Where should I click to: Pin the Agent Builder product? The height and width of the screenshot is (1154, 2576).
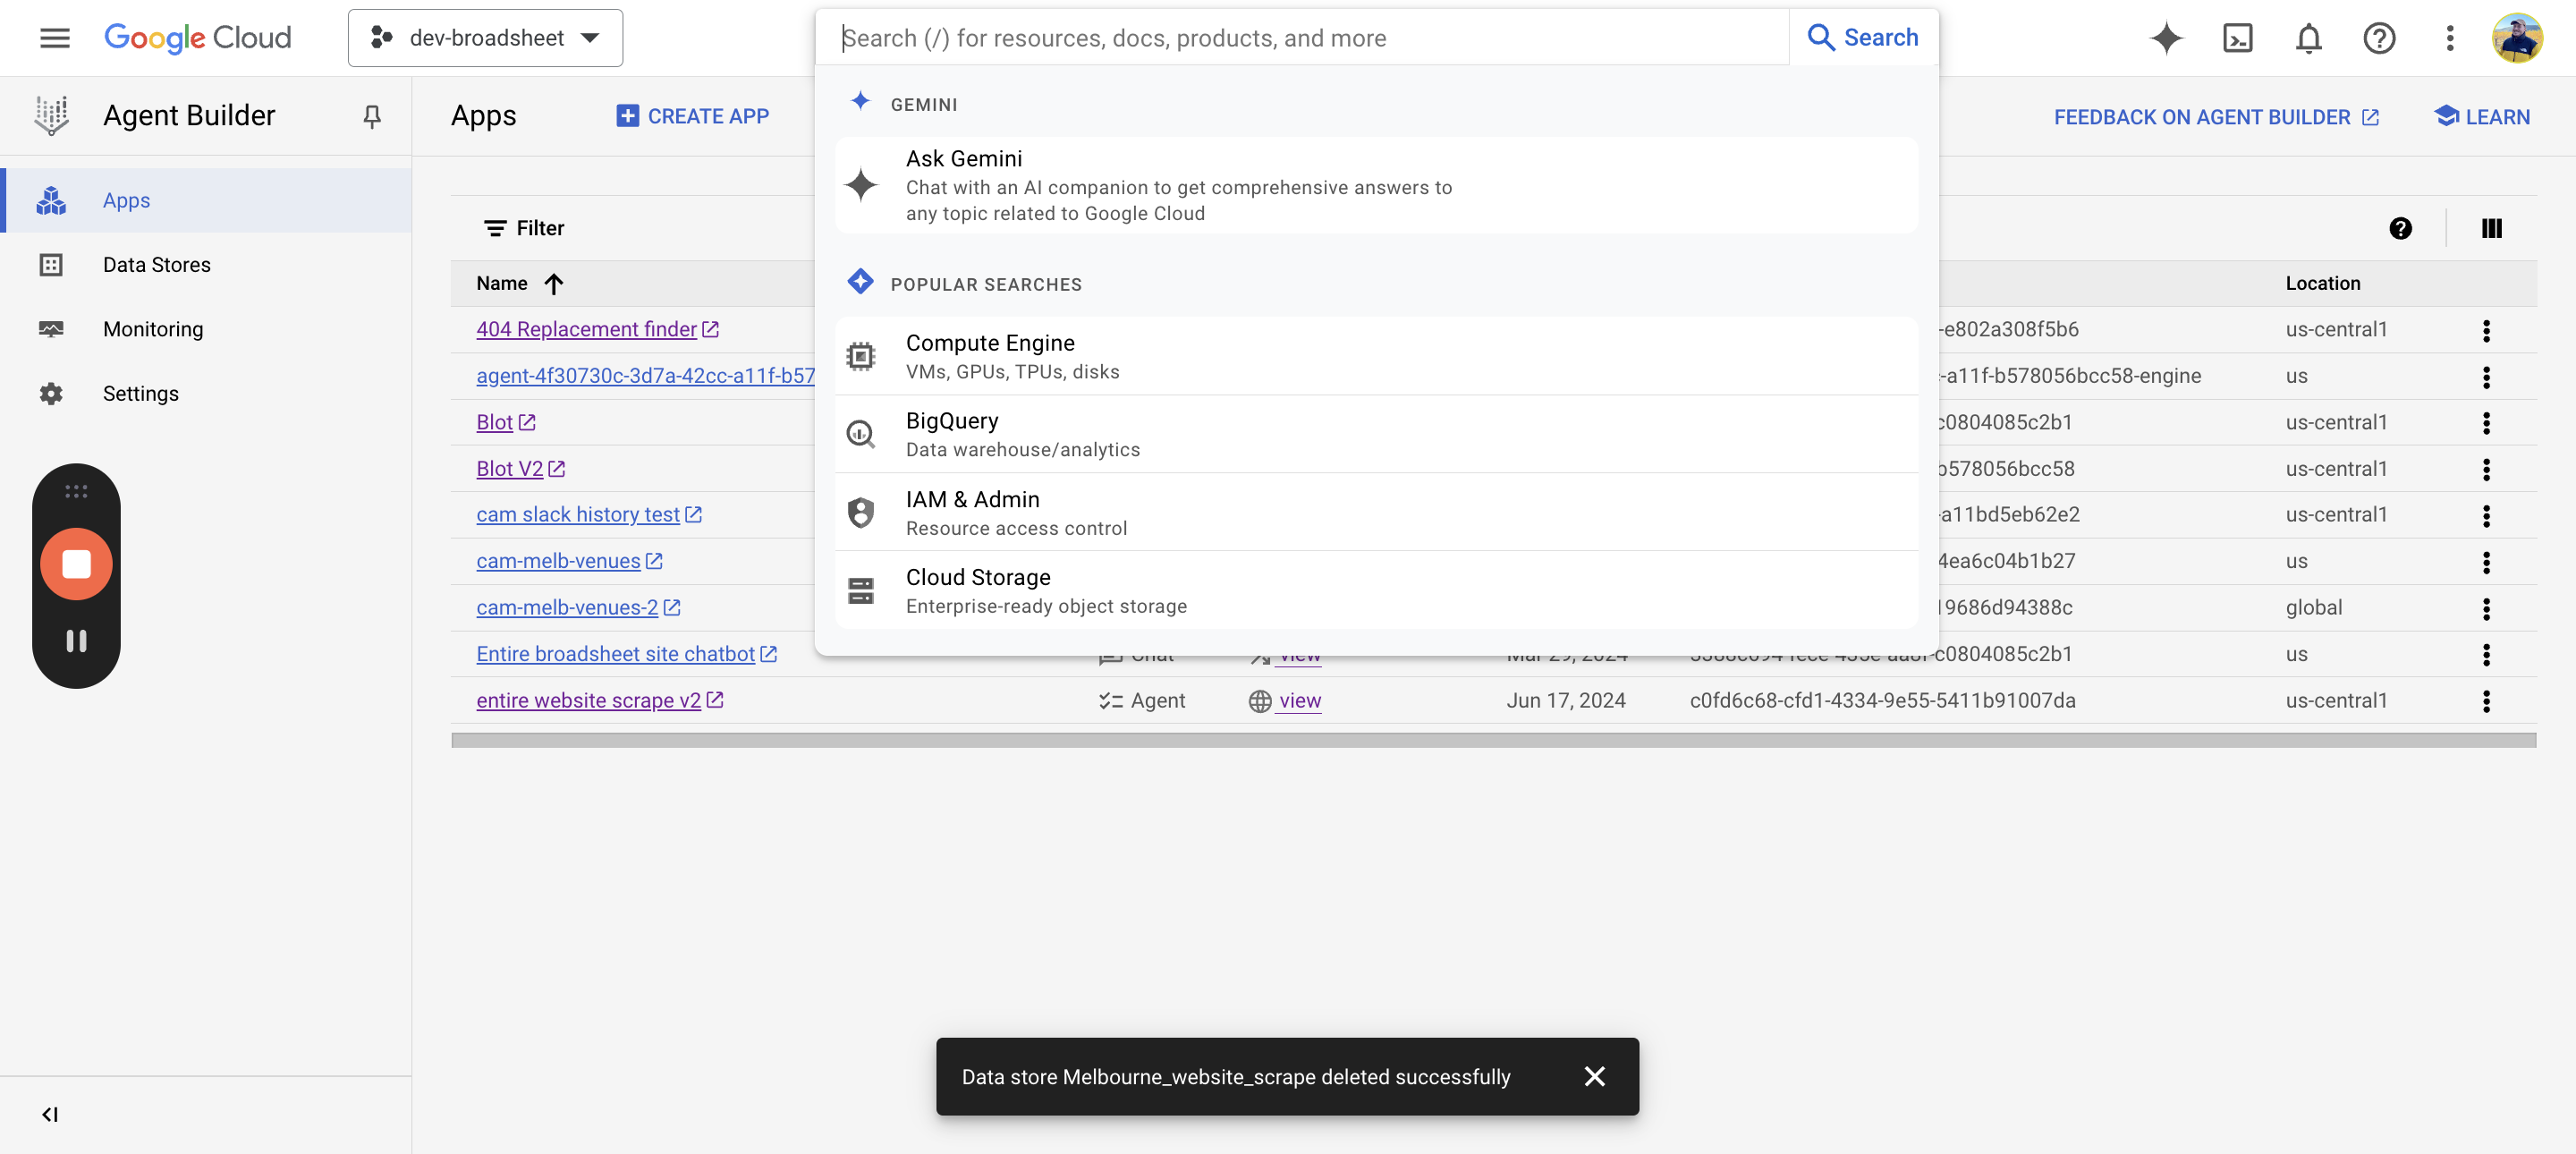point(371,117)
